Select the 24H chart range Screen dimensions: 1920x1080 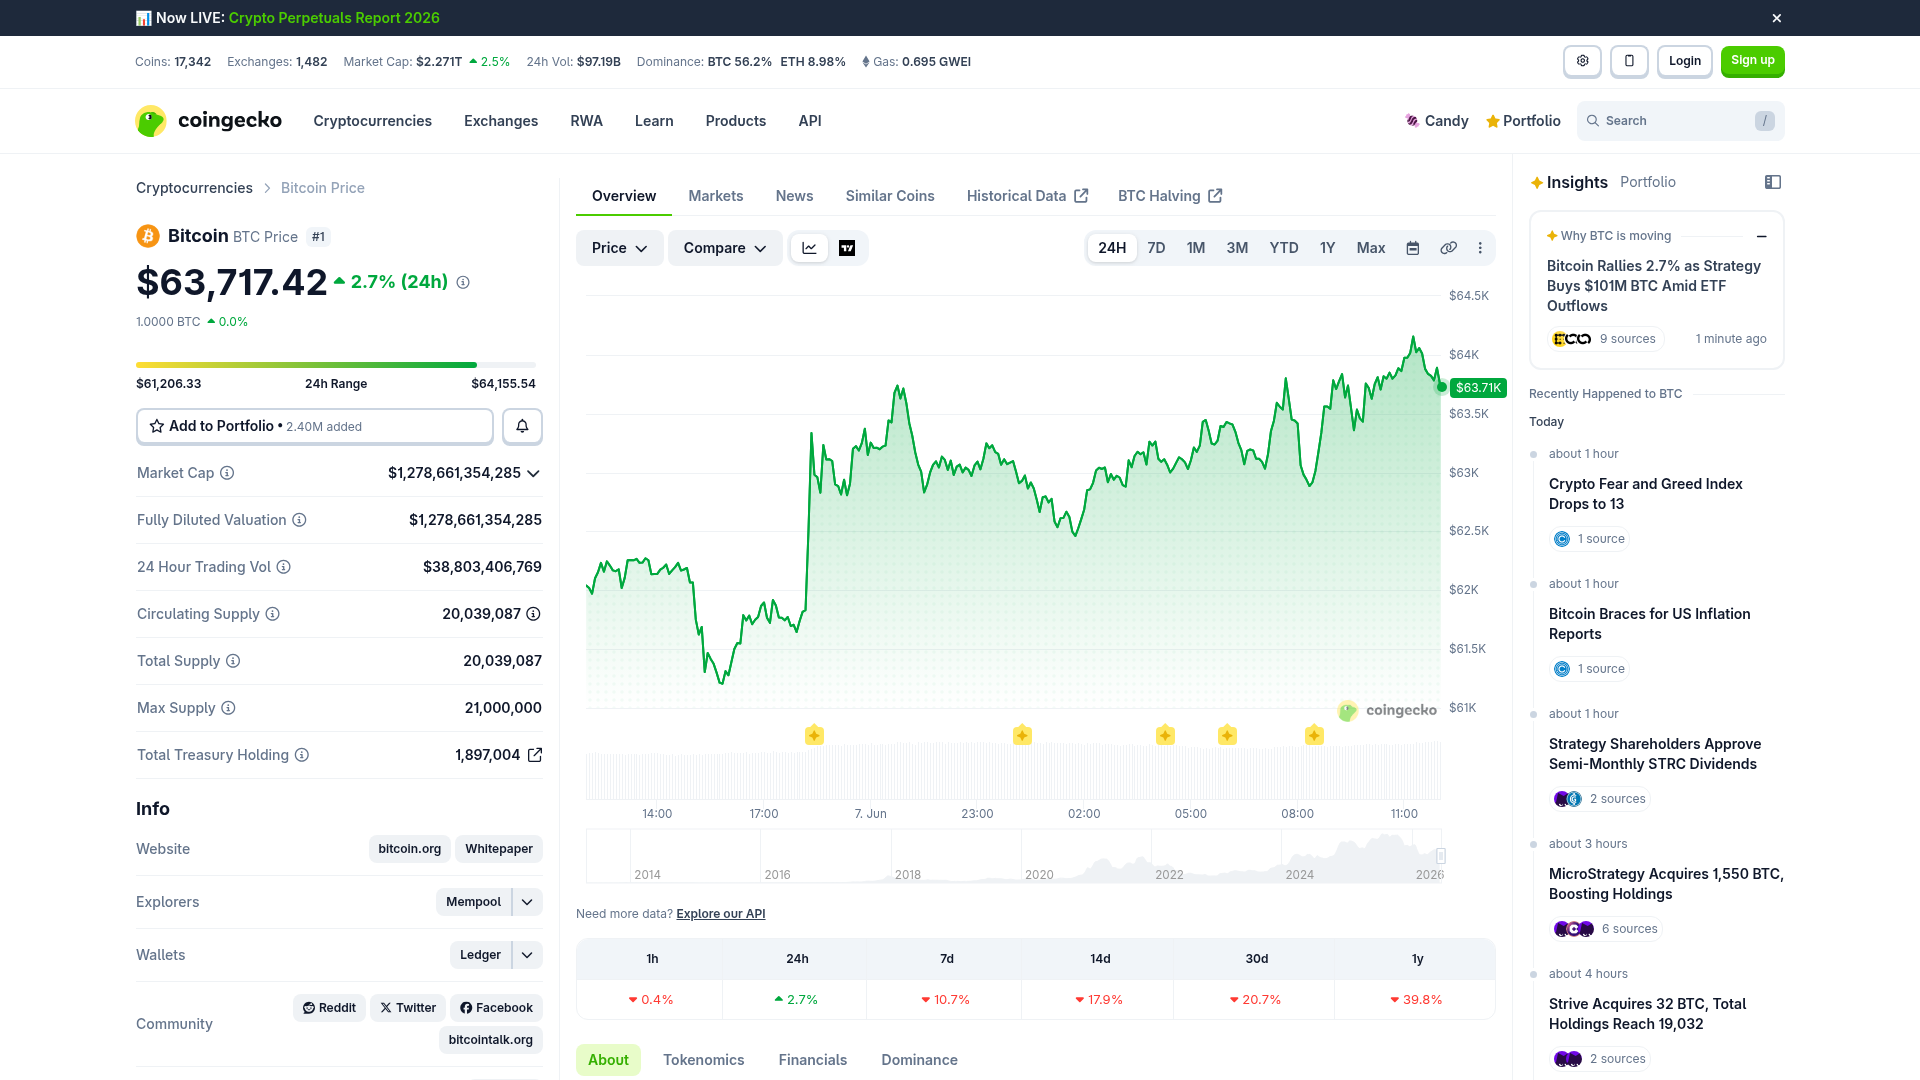click(x=1112, y=248)
